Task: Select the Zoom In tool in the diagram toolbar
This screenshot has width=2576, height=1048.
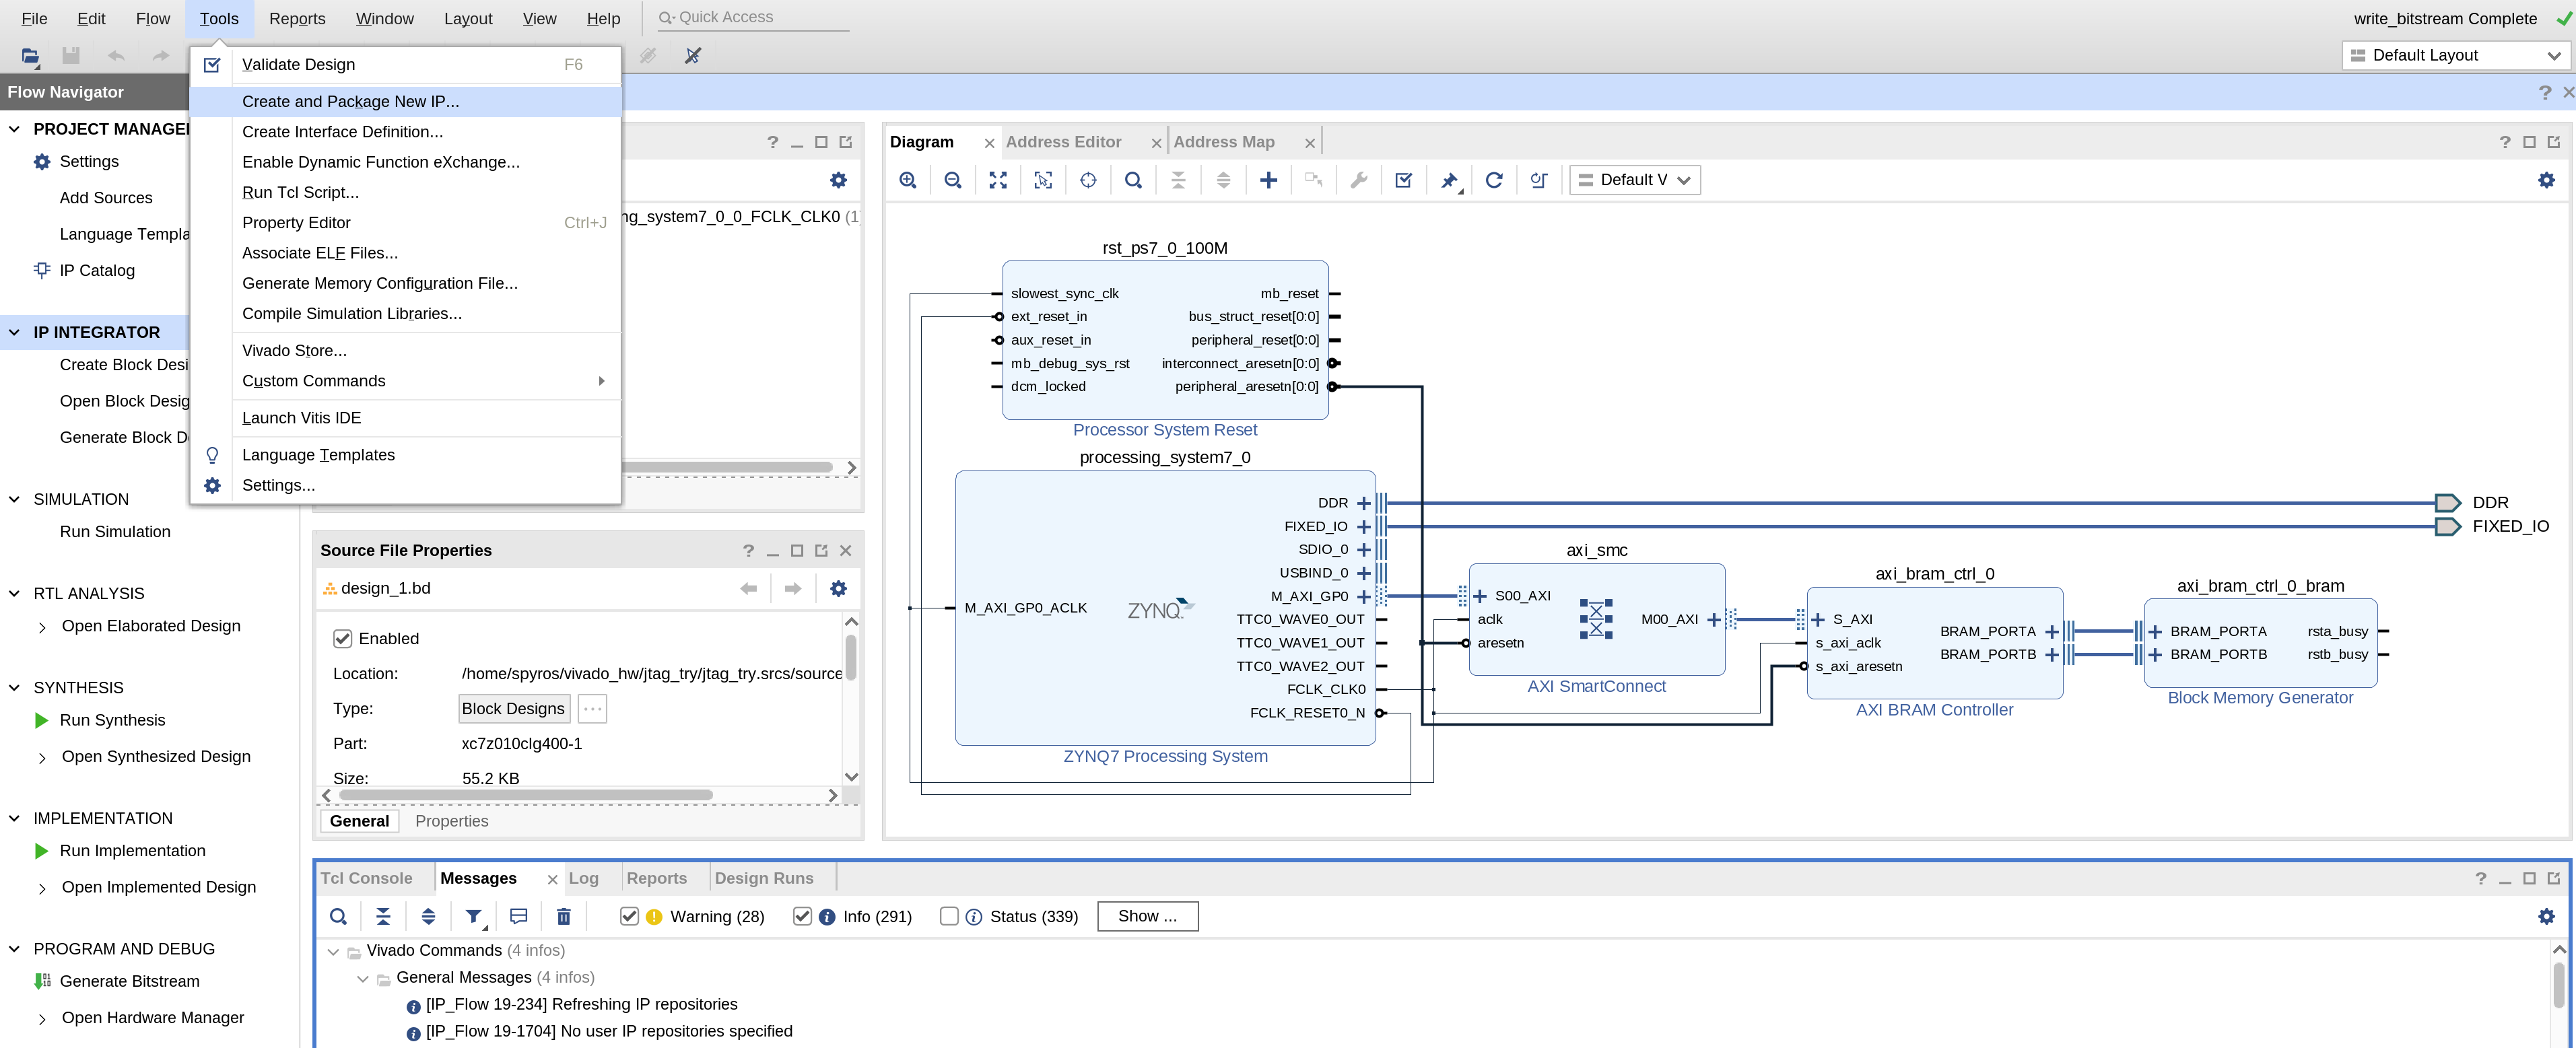Action: point(908,180)
